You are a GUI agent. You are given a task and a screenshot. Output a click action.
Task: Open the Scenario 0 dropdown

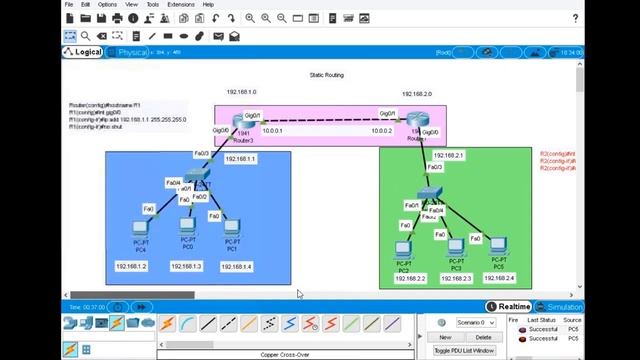[476, 322]
